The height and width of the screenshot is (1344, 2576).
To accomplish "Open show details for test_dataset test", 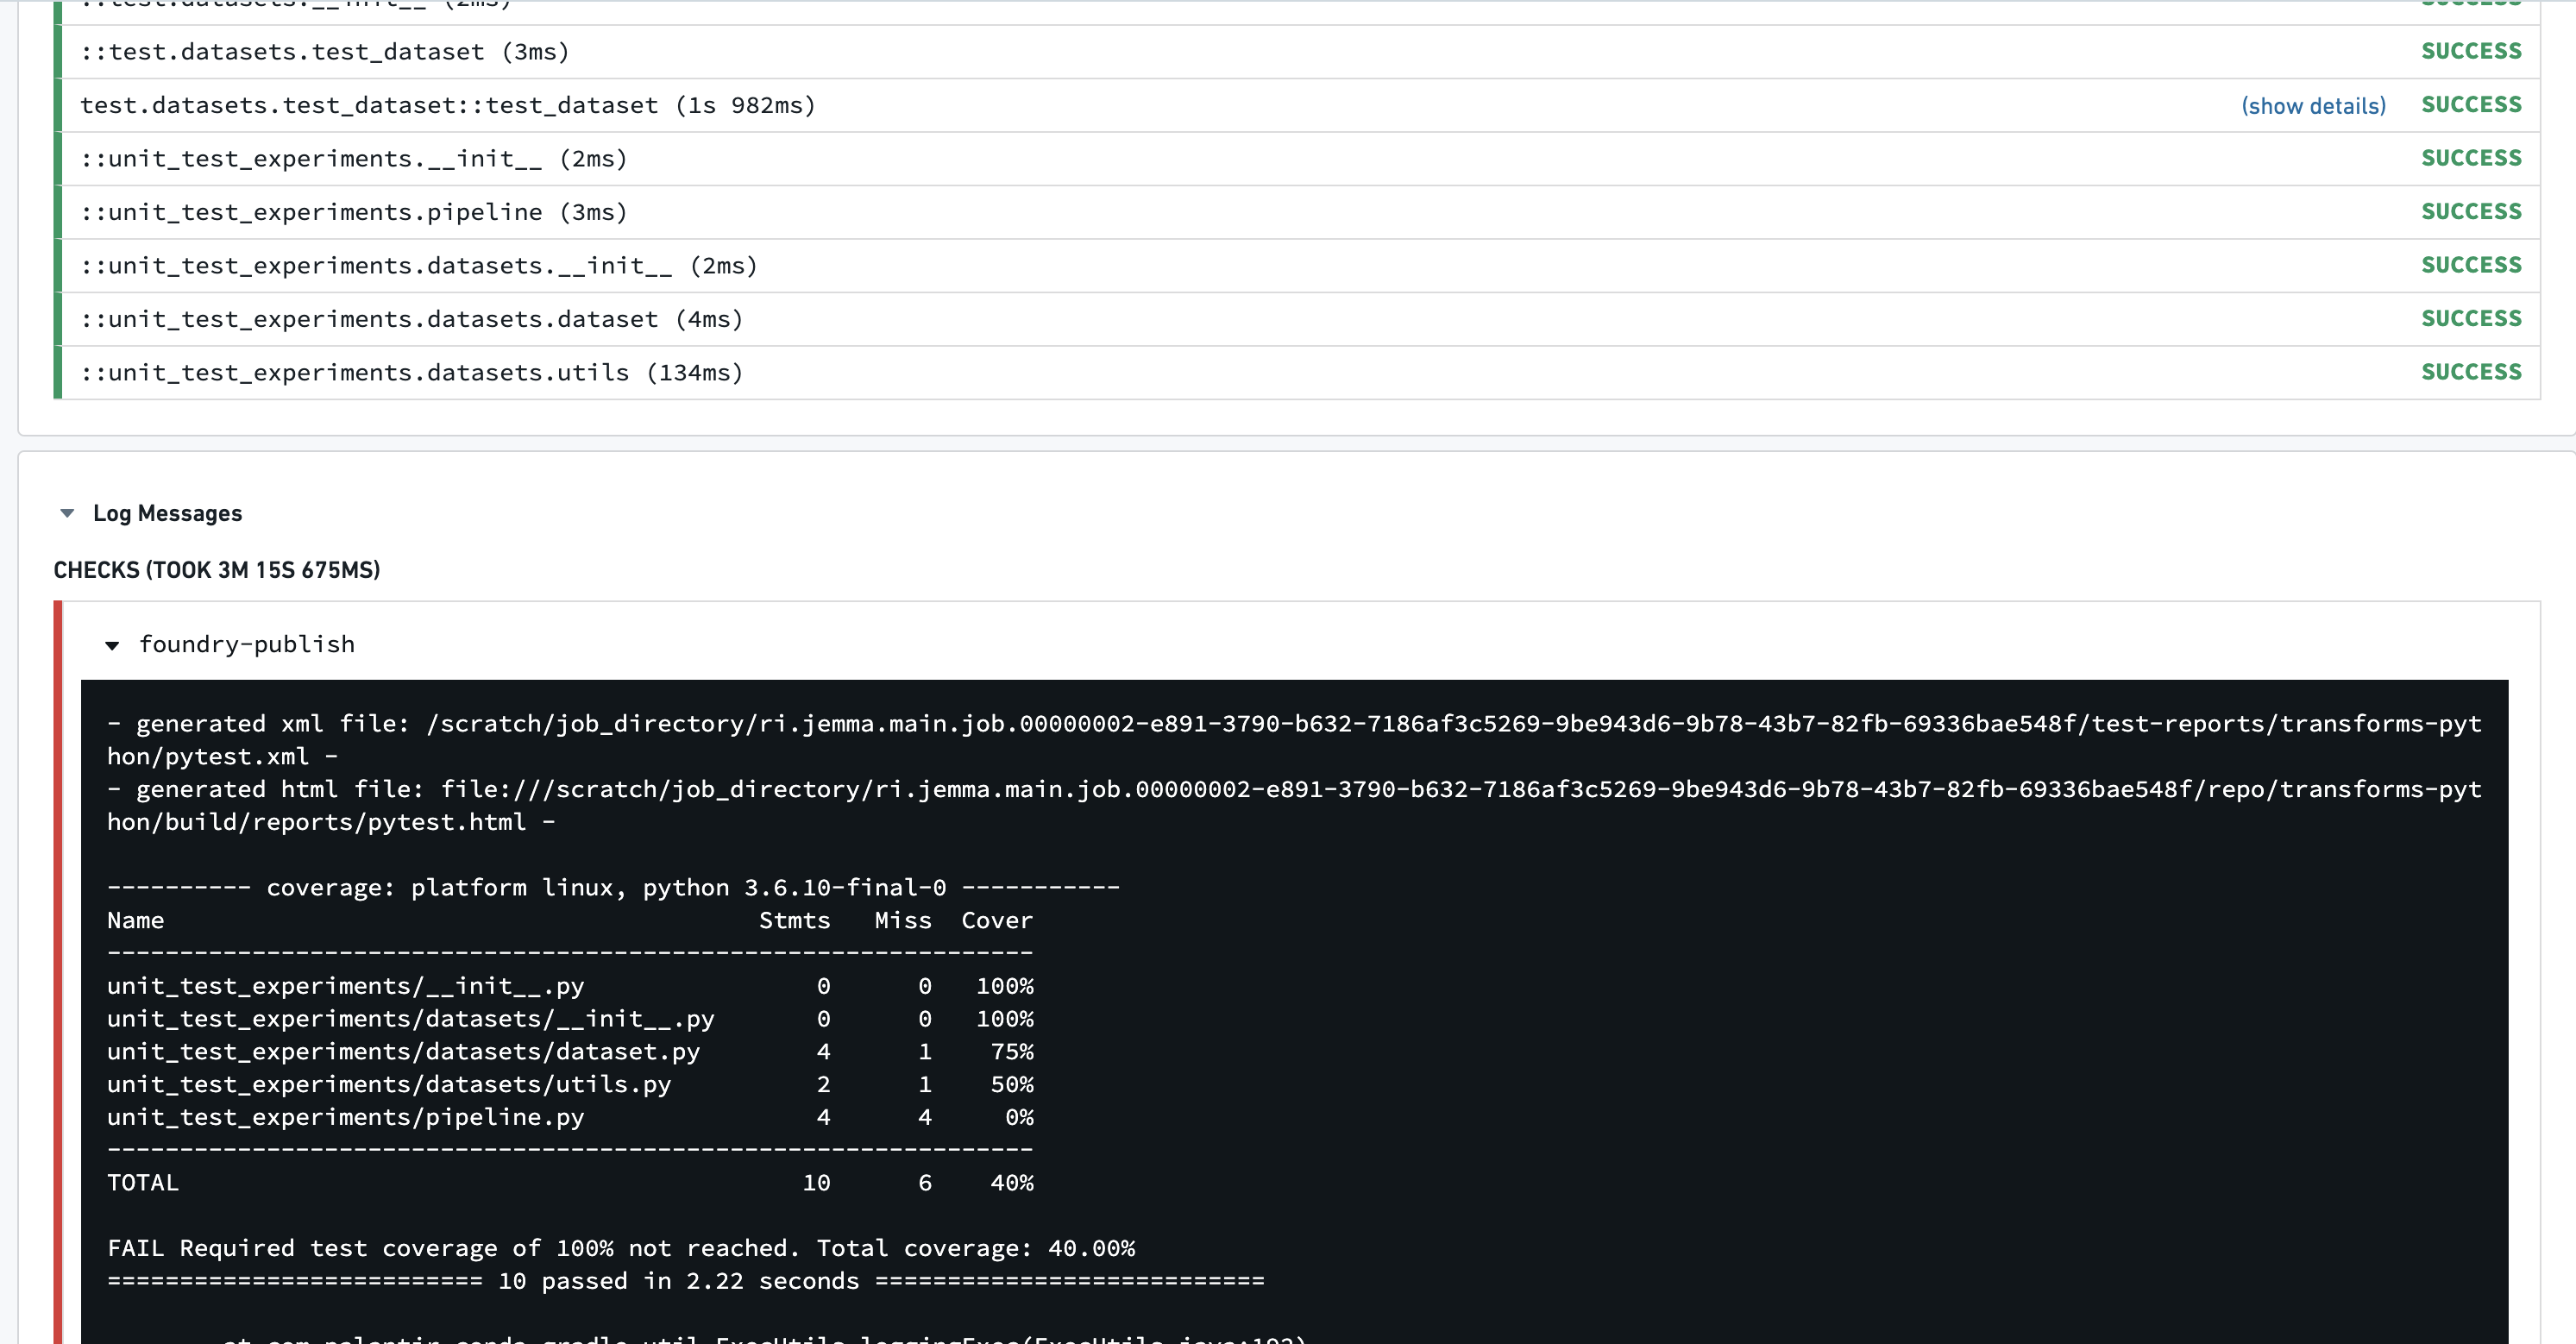I will pyautogui.click(x=2313, y=106).
